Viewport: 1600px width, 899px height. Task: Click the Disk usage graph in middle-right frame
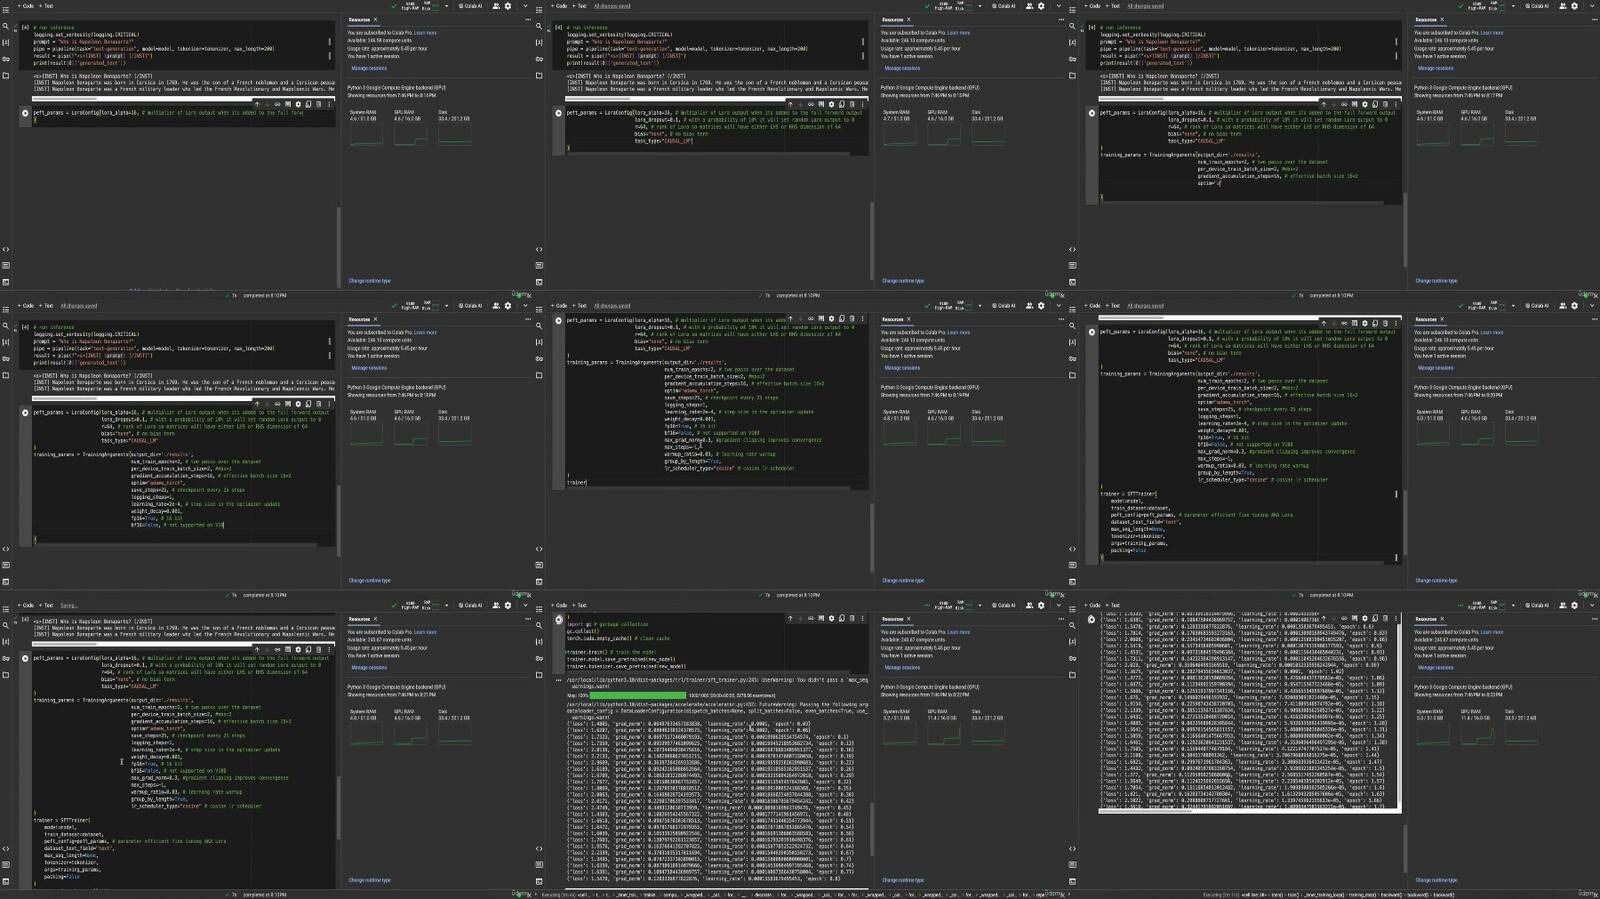pyautogui.click(x=1521, y=434)
